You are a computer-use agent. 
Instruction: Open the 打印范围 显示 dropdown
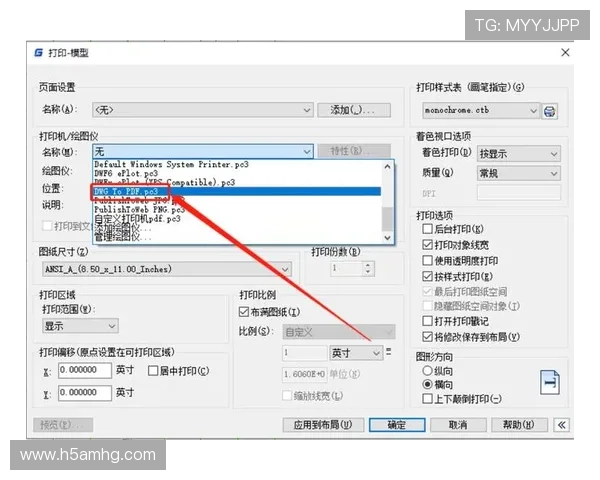80,326
